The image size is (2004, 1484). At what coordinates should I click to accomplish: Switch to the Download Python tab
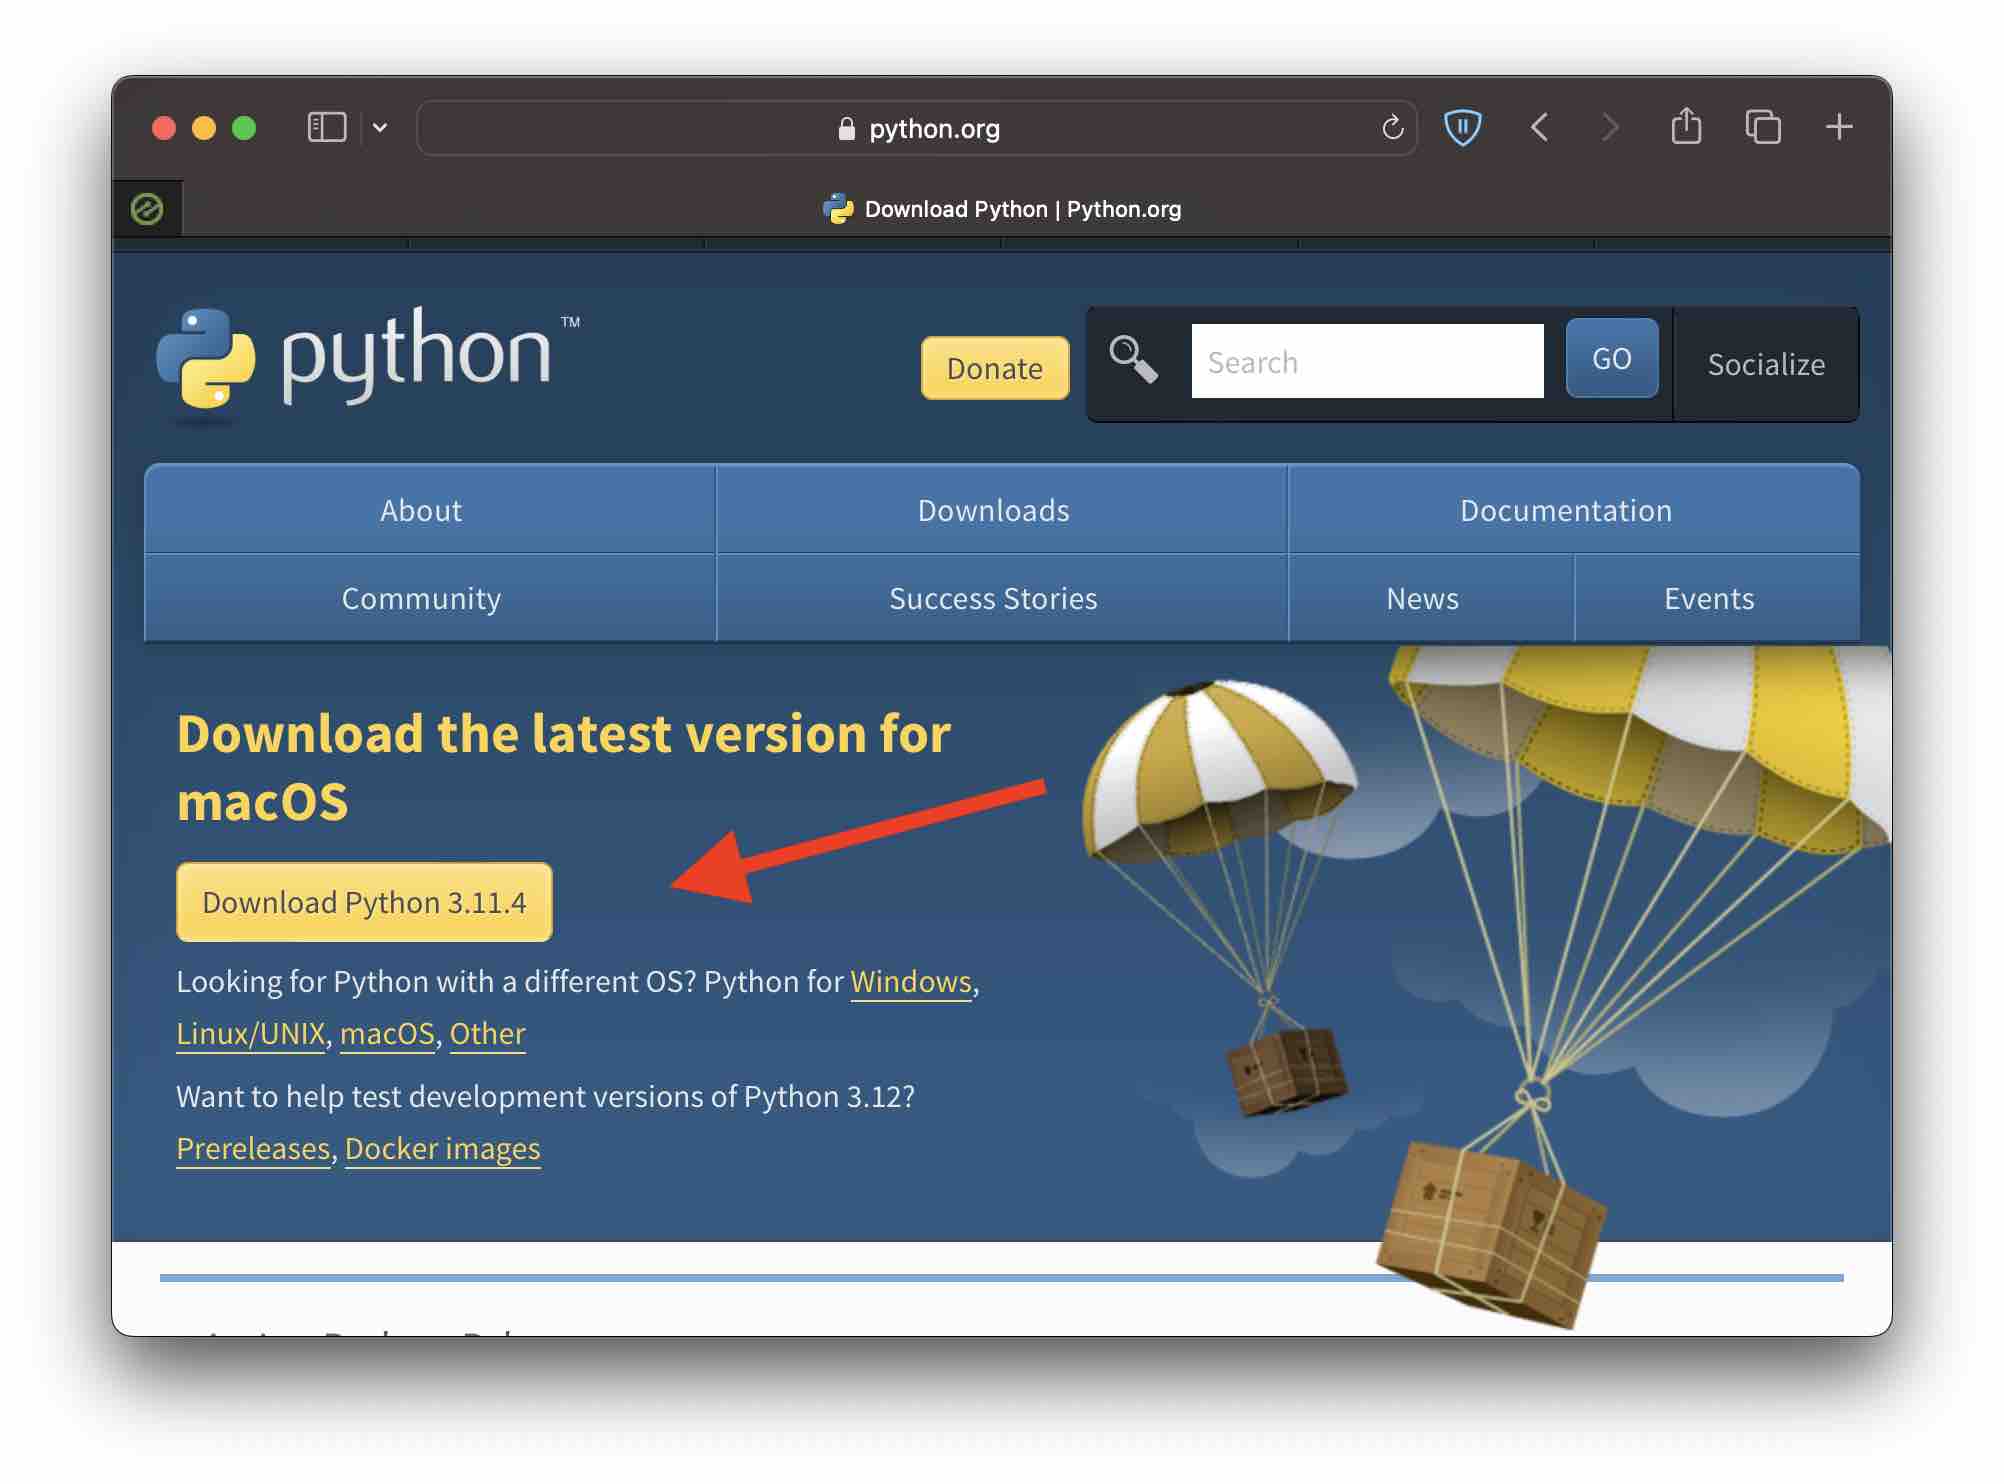1002,209
